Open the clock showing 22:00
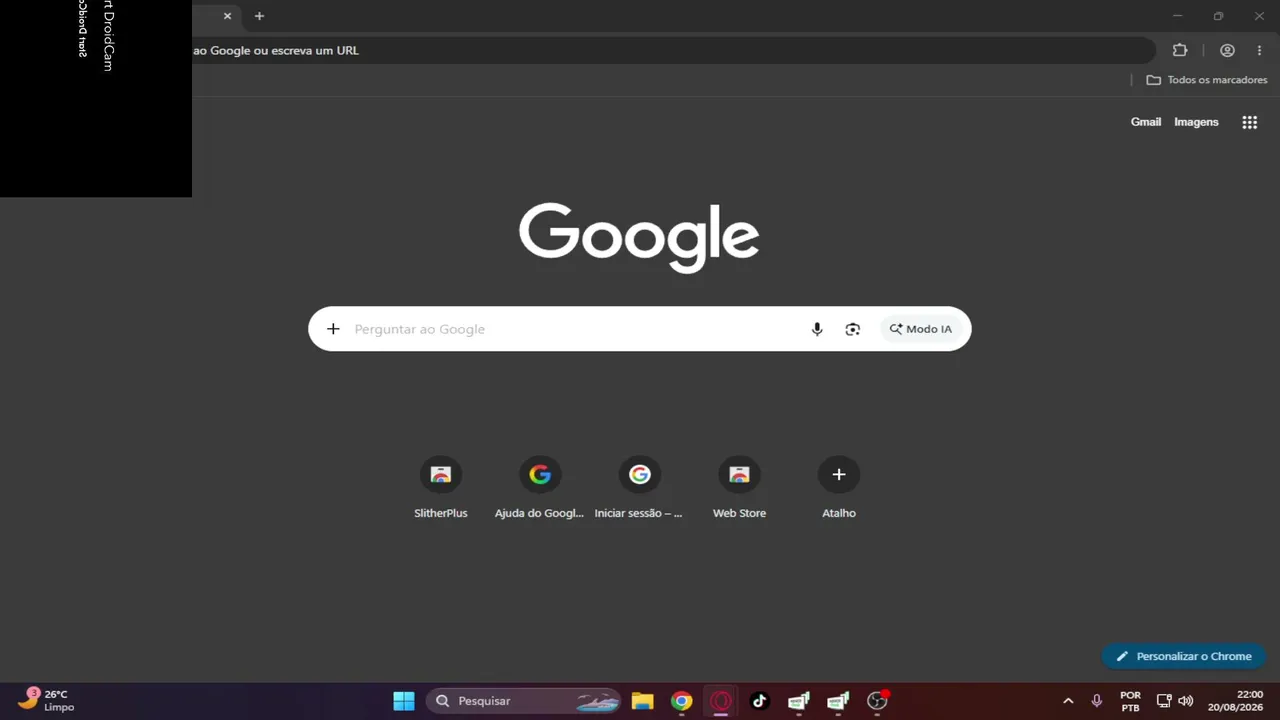 click(1236, 701)
